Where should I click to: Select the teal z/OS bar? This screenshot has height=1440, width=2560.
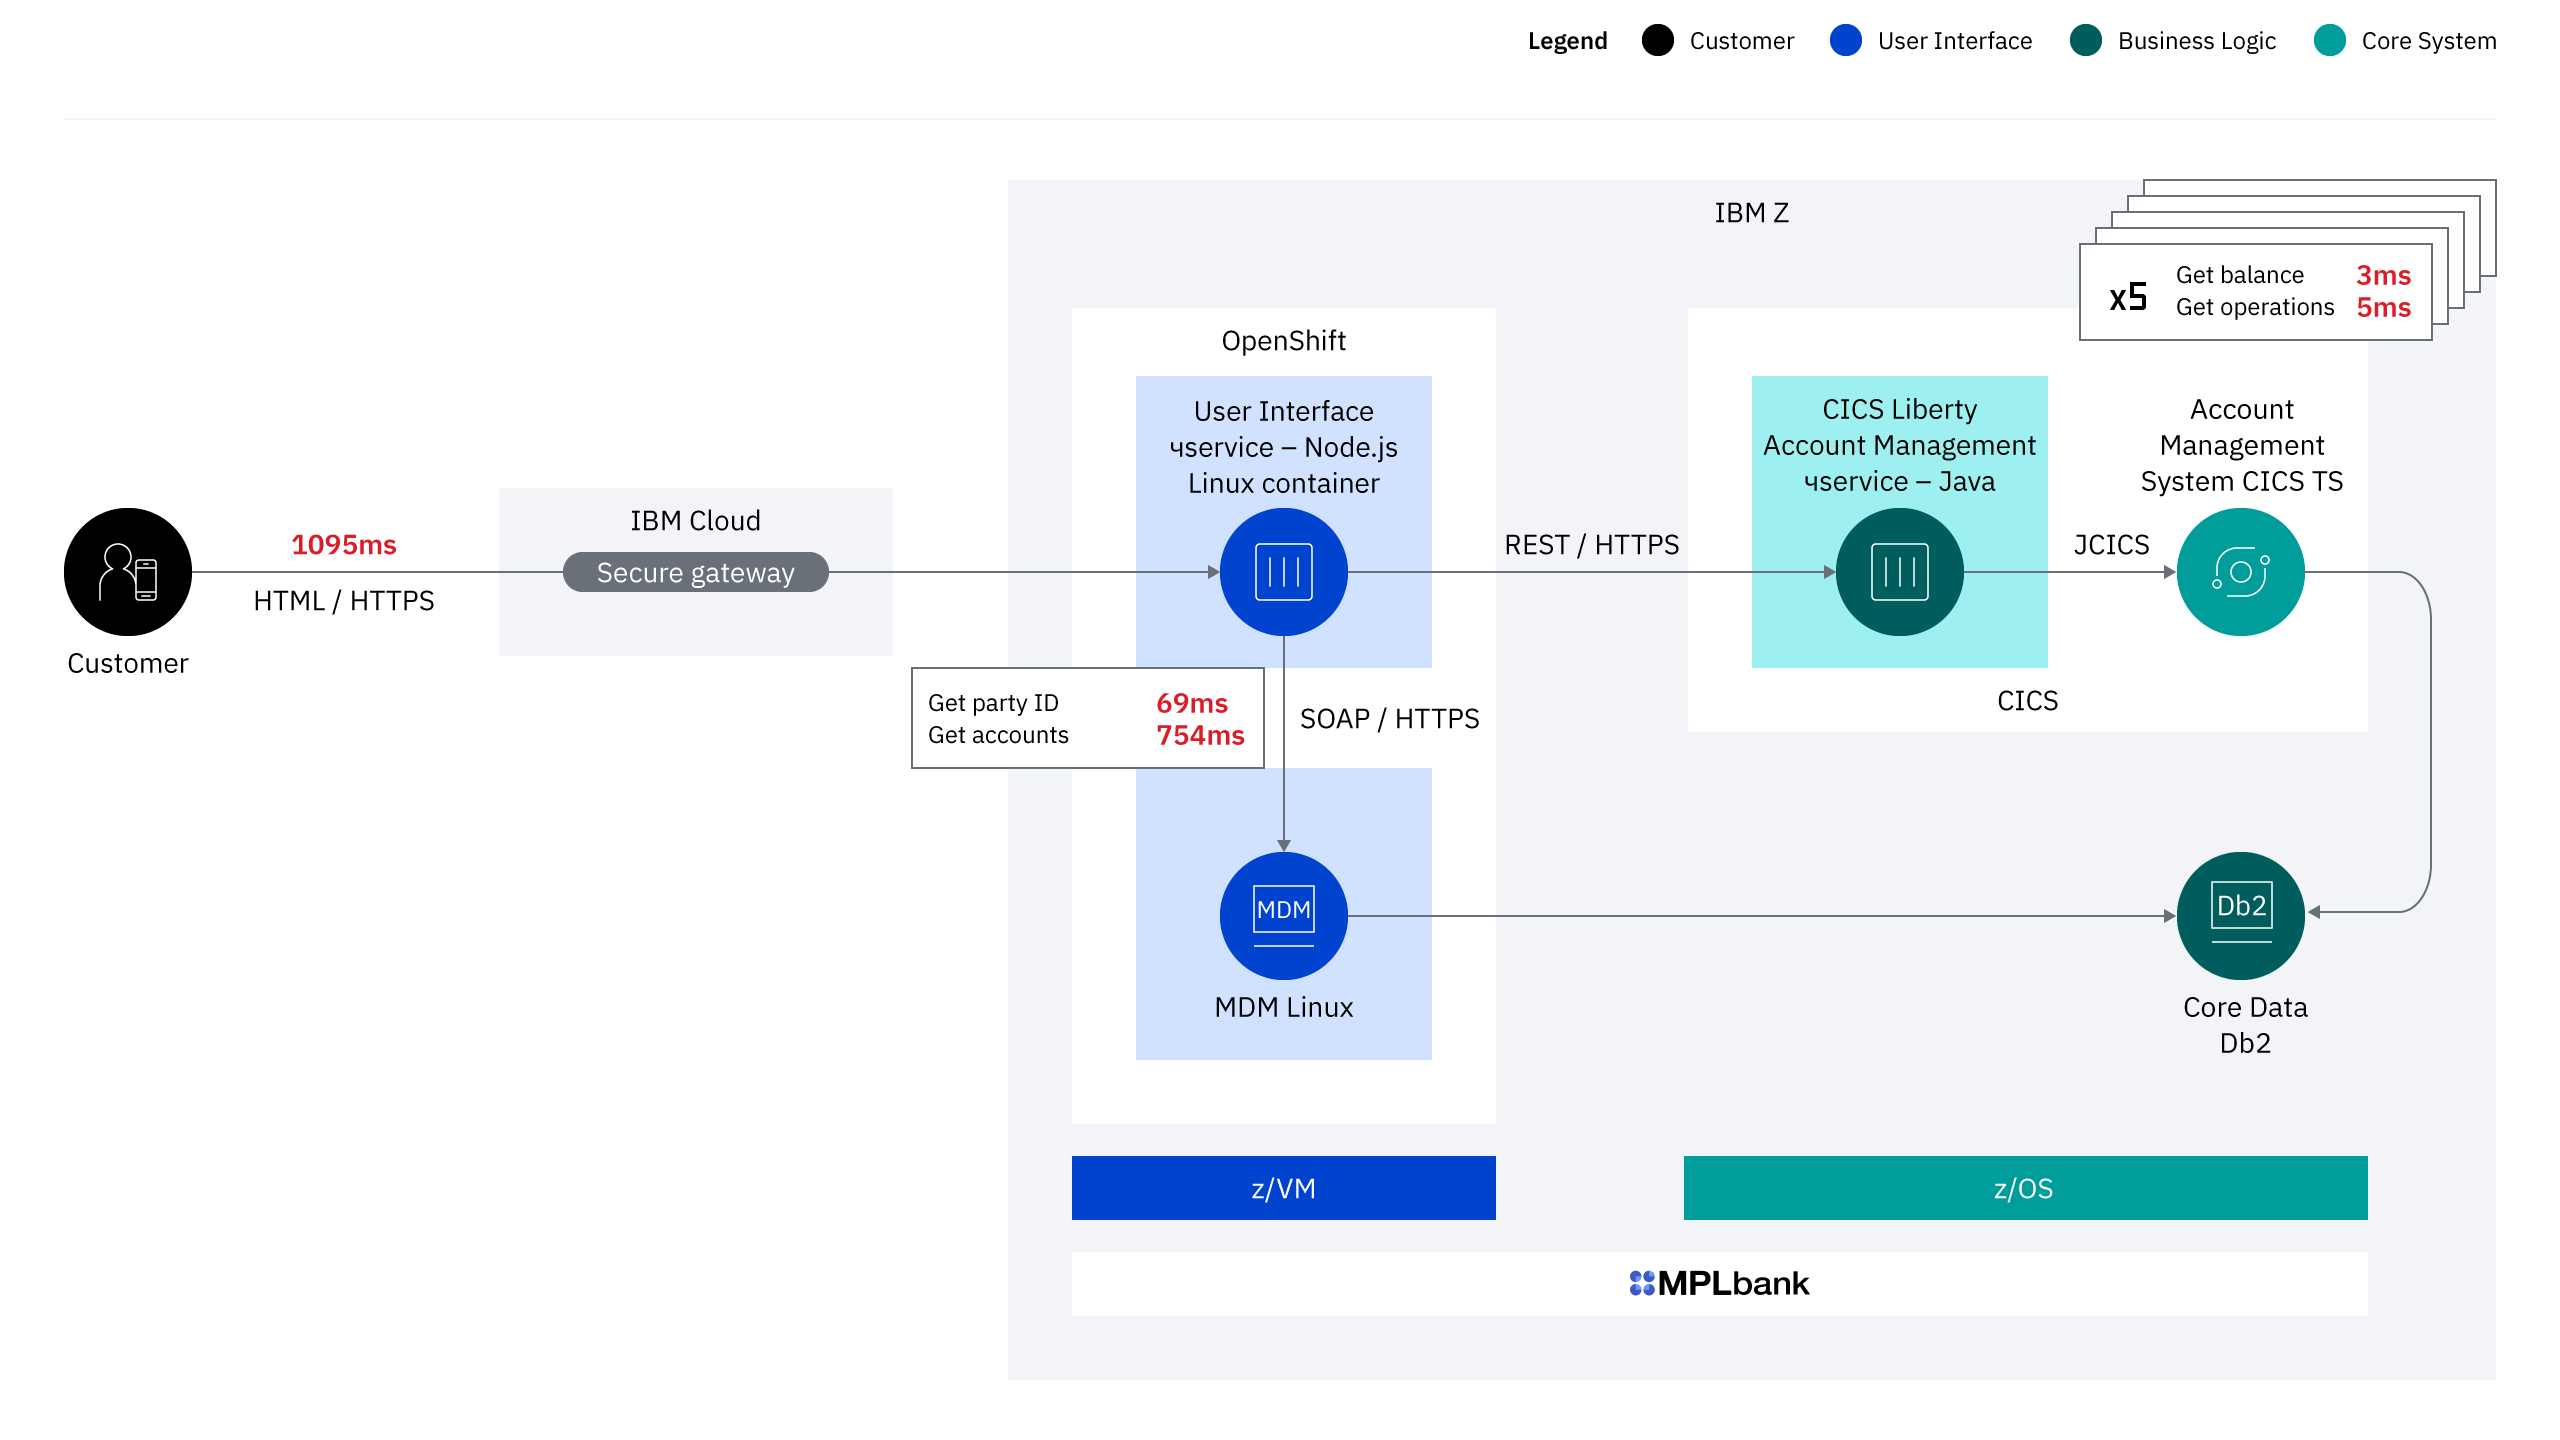pyautogui.click(x=2025, y=1188)
